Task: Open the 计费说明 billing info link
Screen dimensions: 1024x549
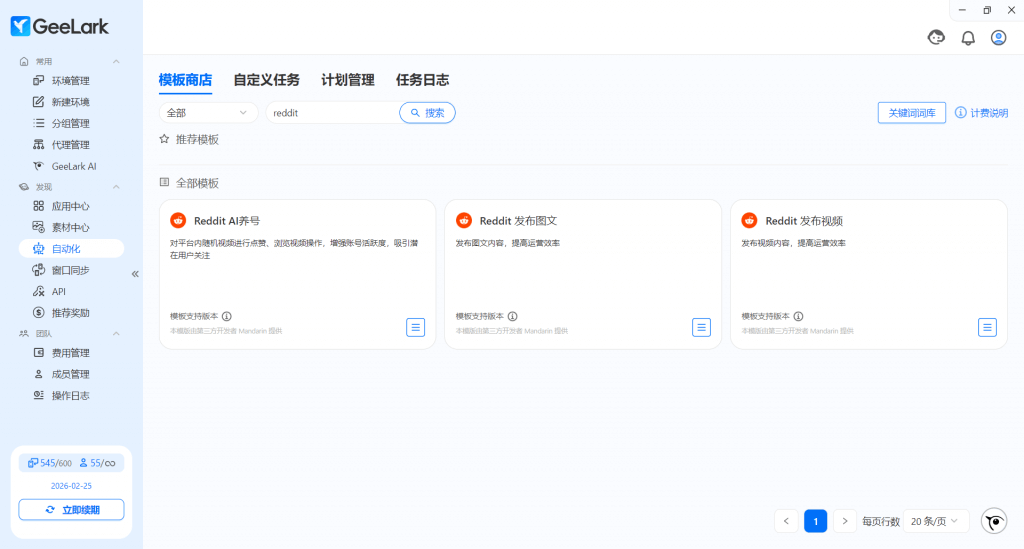Action: 981,113
